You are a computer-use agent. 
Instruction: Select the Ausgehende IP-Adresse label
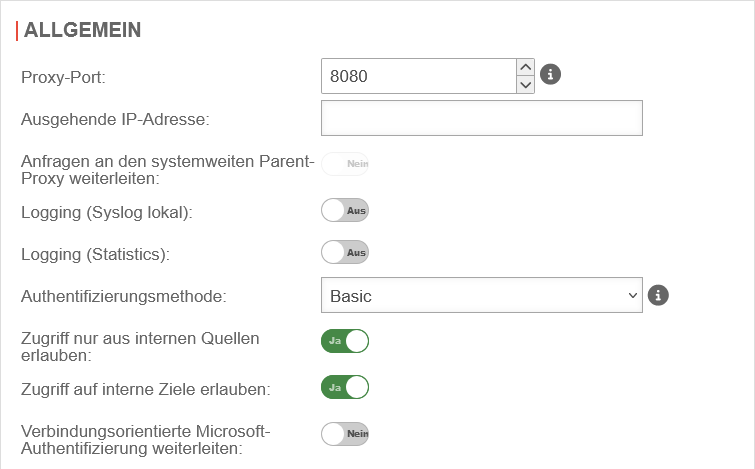pyautogui.click(x=114, y=120)
